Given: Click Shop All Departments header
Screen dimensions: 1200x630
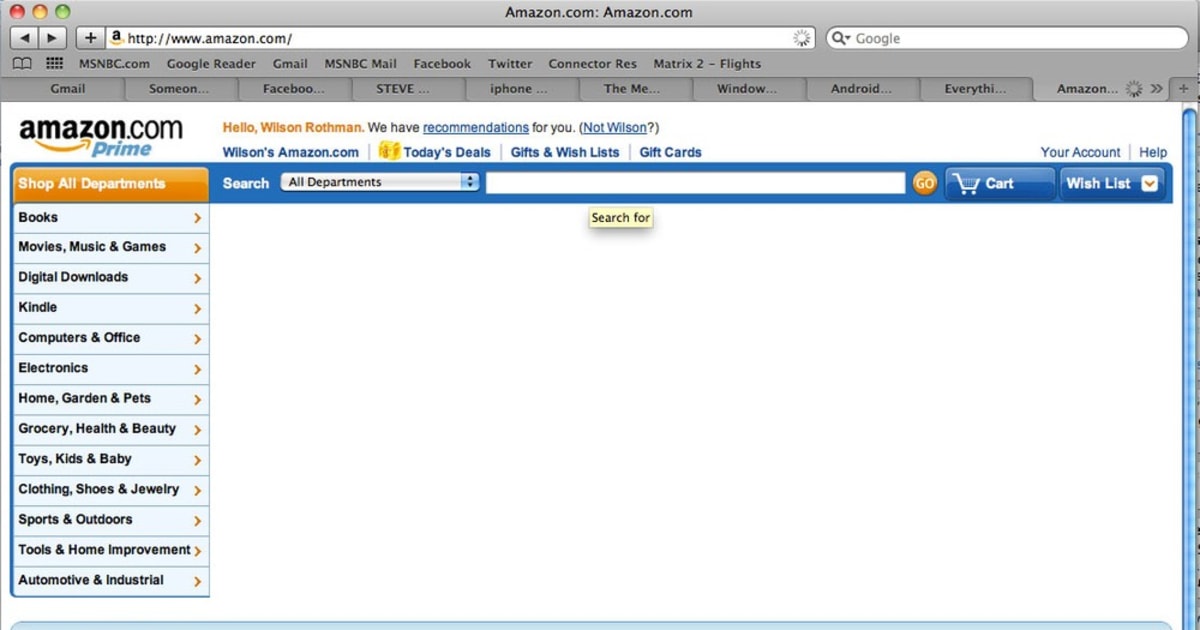Looking at the screenshot, I should coord(110,184).
